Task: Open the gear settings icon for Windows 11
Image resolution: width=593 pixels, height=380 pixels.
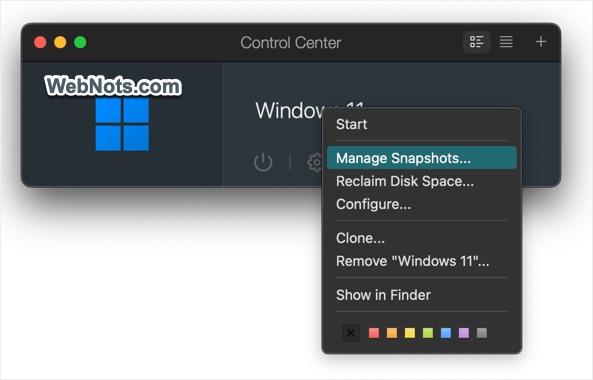Action: point(315,163)
